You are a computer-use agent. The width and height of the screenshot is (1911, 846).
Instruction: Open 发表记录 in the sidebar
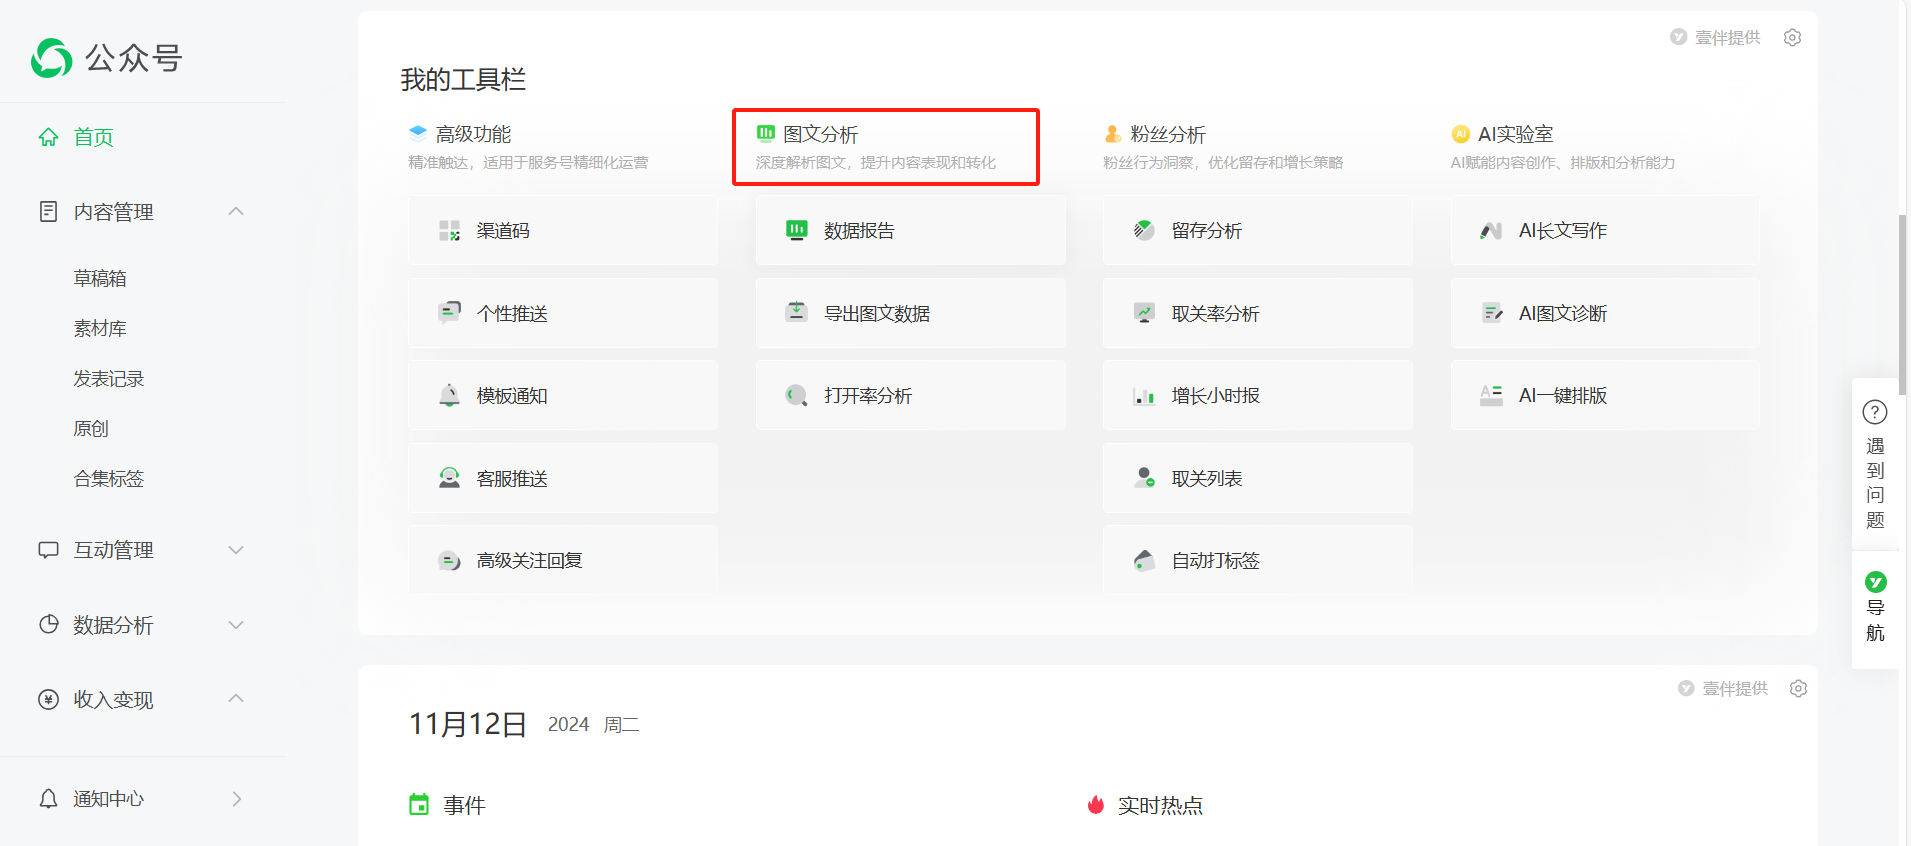pyautogui.click(x=109, y=378)
